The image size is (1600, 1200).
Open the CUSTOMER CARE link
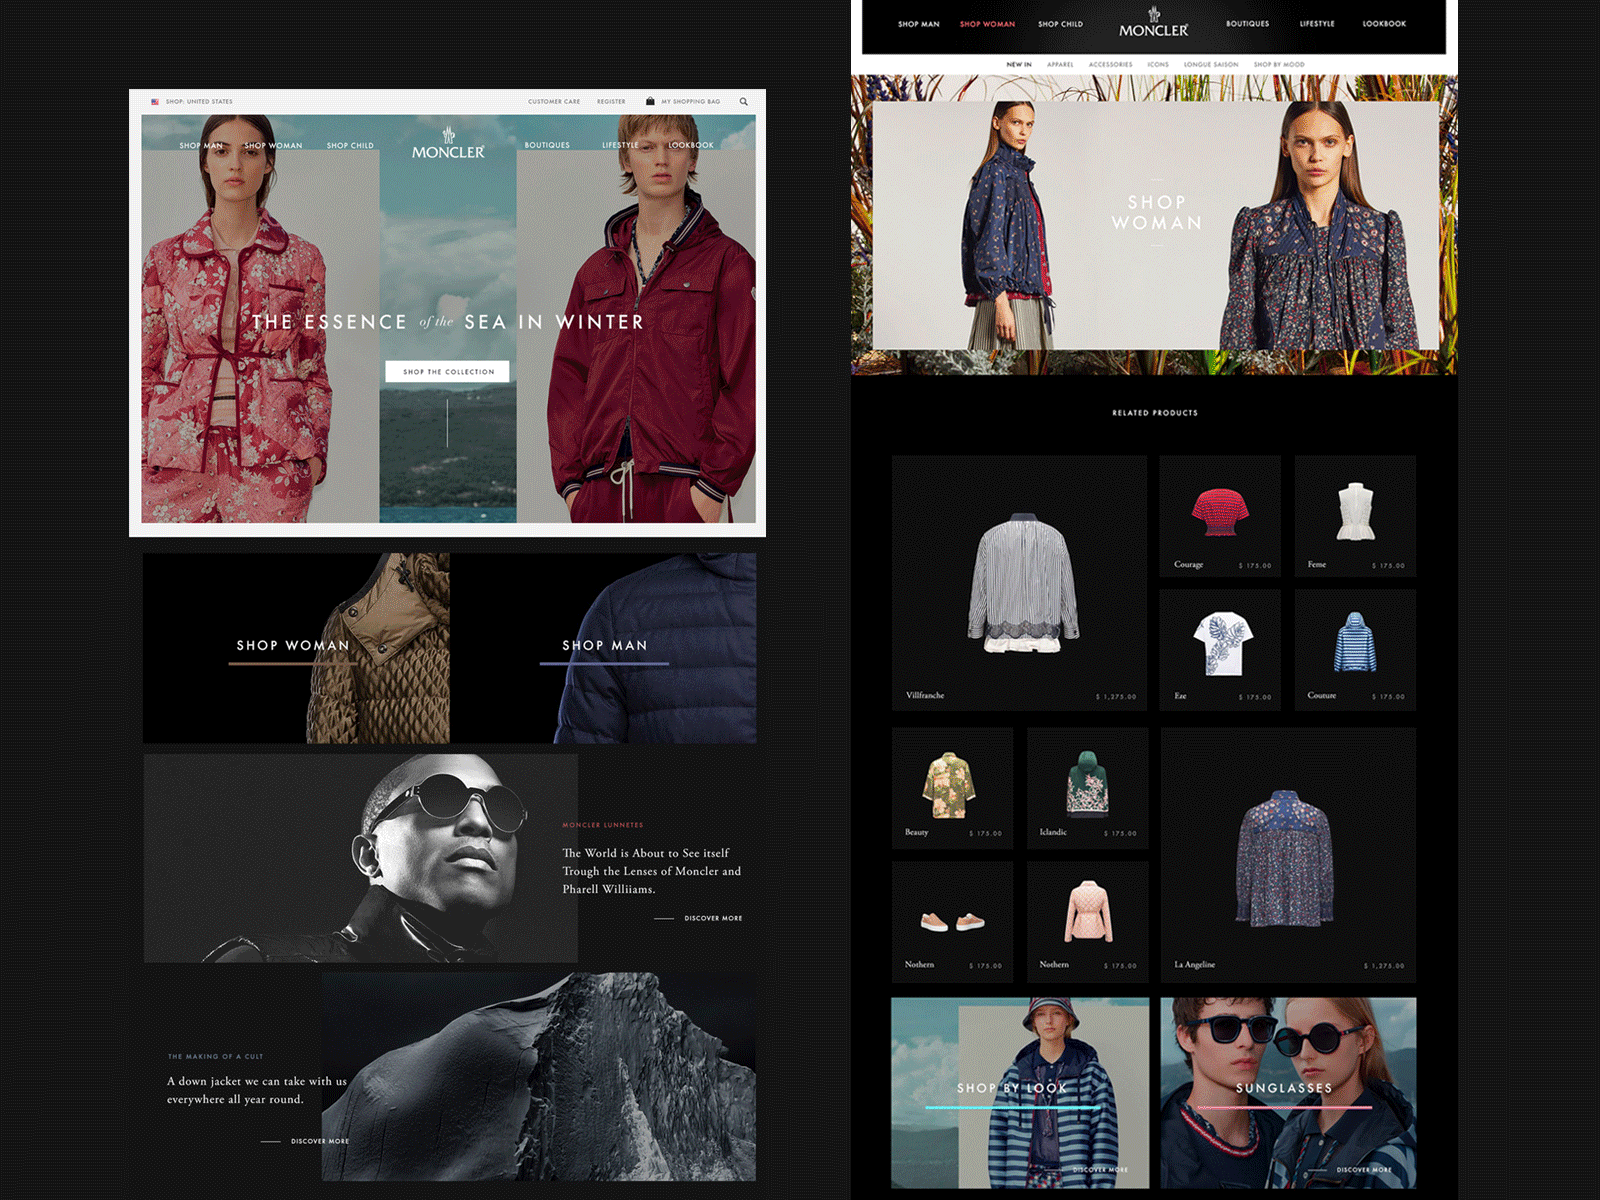pyautogui.click(x=554, y=101)
